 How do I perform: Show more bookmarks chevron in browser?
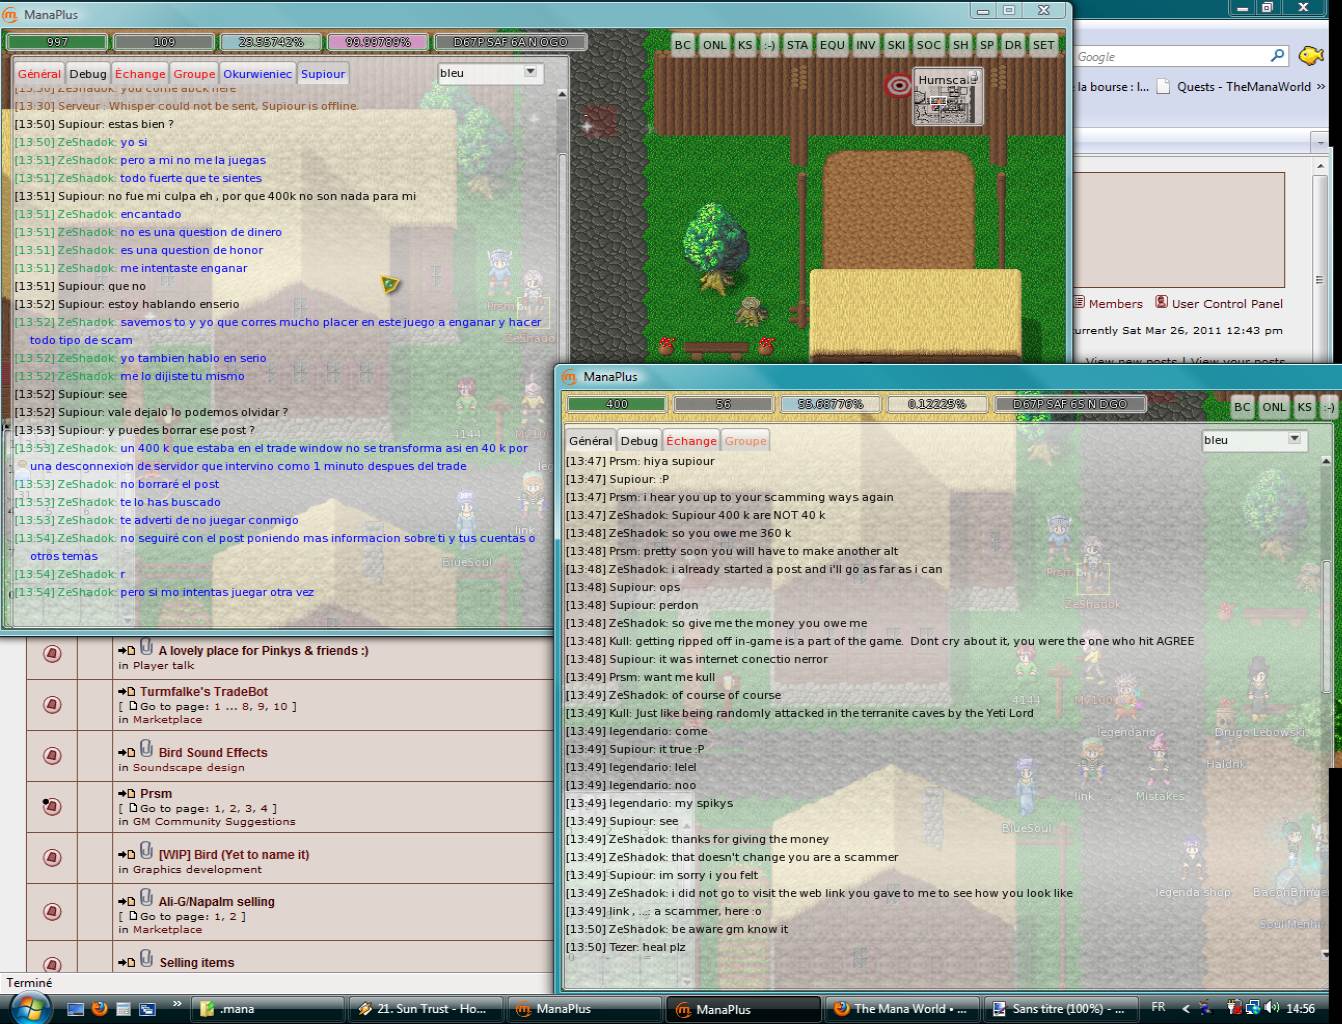tap(1321, 87)
